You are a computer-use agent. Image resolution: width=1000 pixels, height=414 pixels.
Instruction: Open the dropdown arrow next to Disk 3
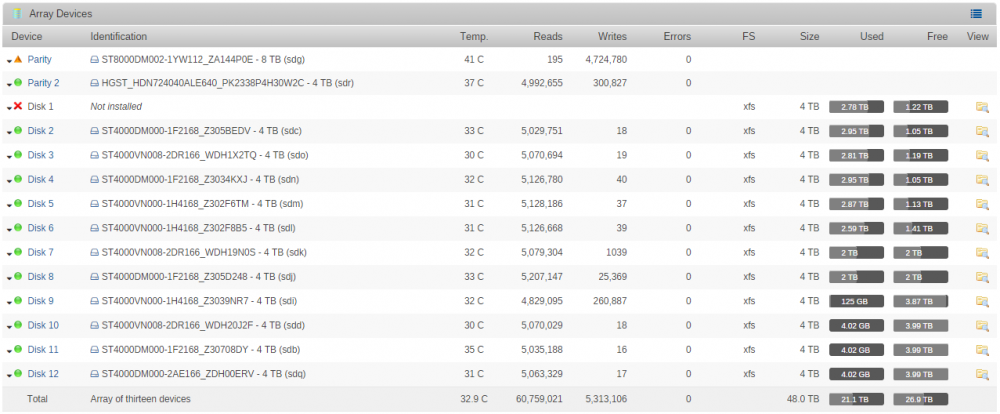(9, 158)
